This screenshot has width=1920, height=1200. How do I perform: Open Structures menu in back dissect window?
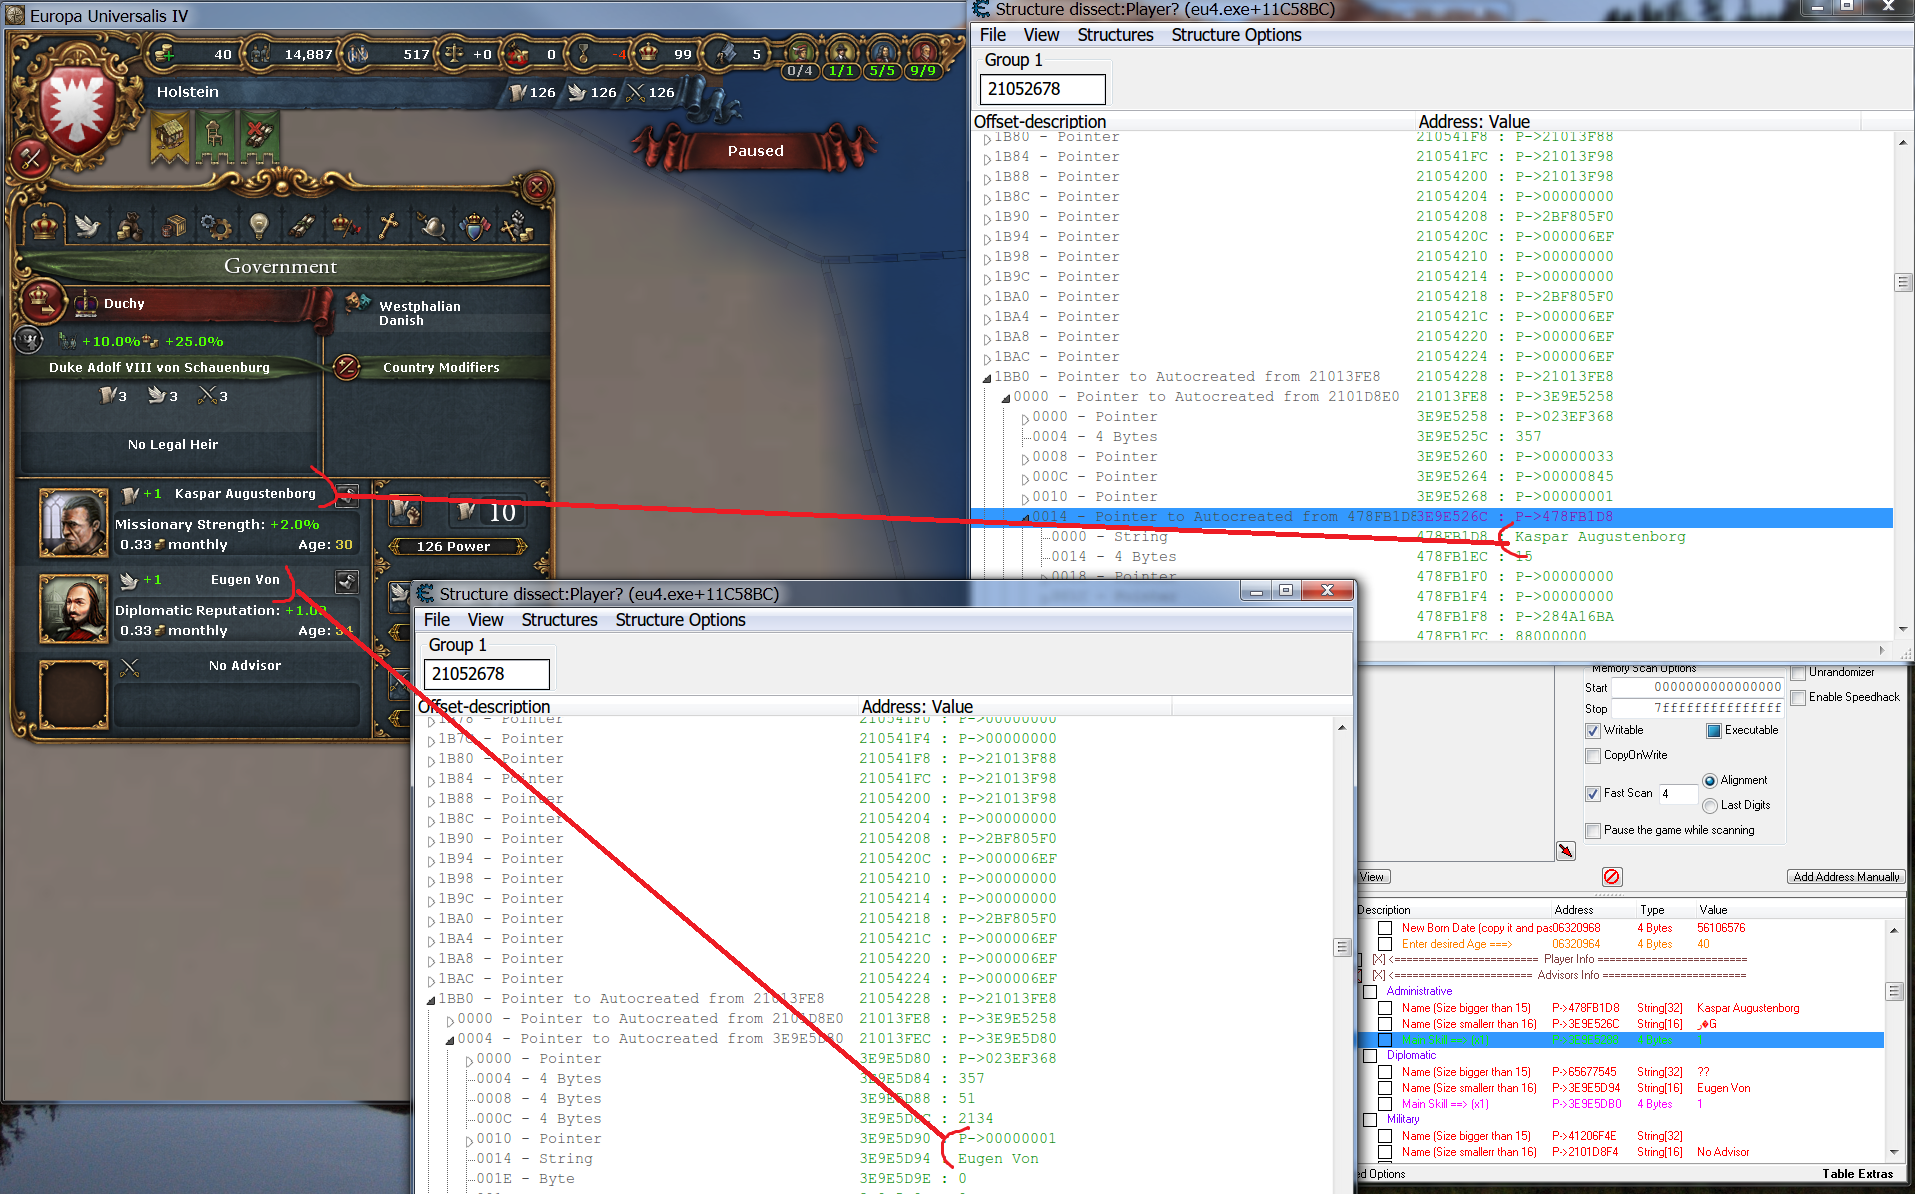[x=1115, y=35]
